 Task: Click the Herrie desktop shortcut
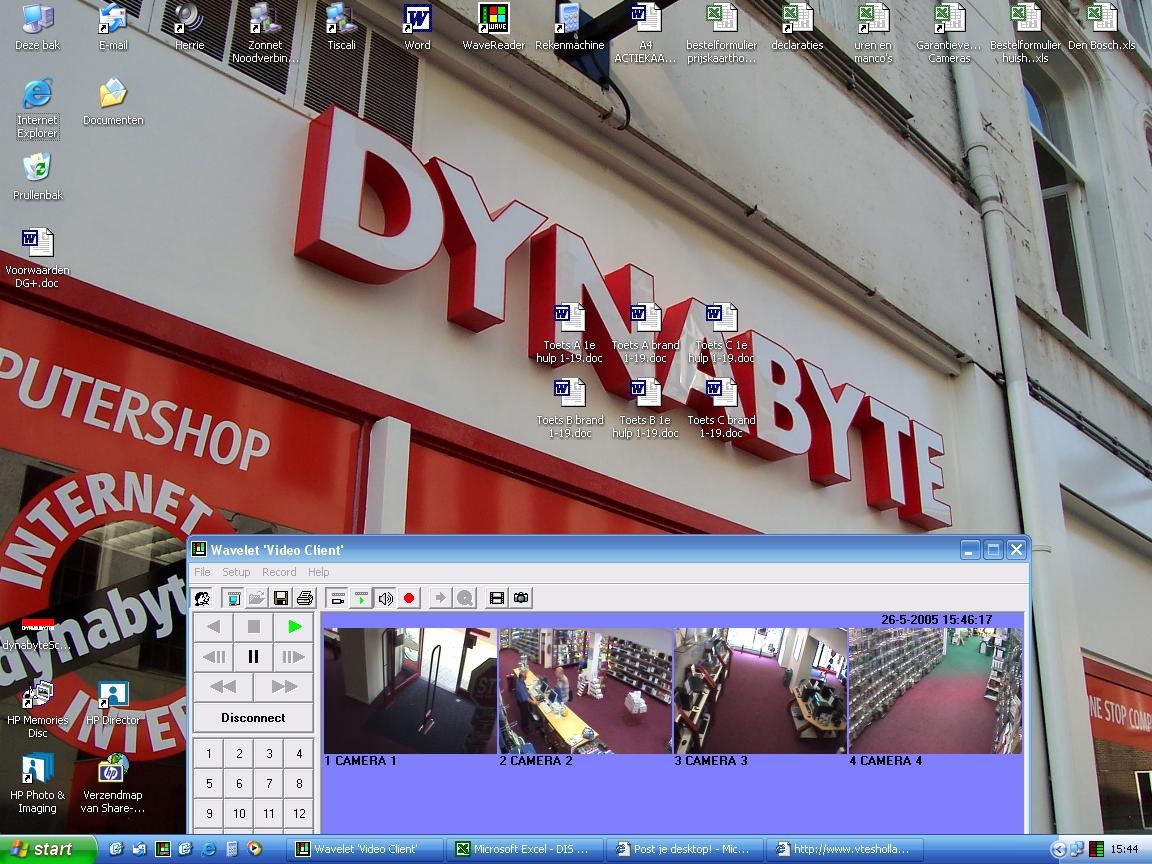[190, 28]
